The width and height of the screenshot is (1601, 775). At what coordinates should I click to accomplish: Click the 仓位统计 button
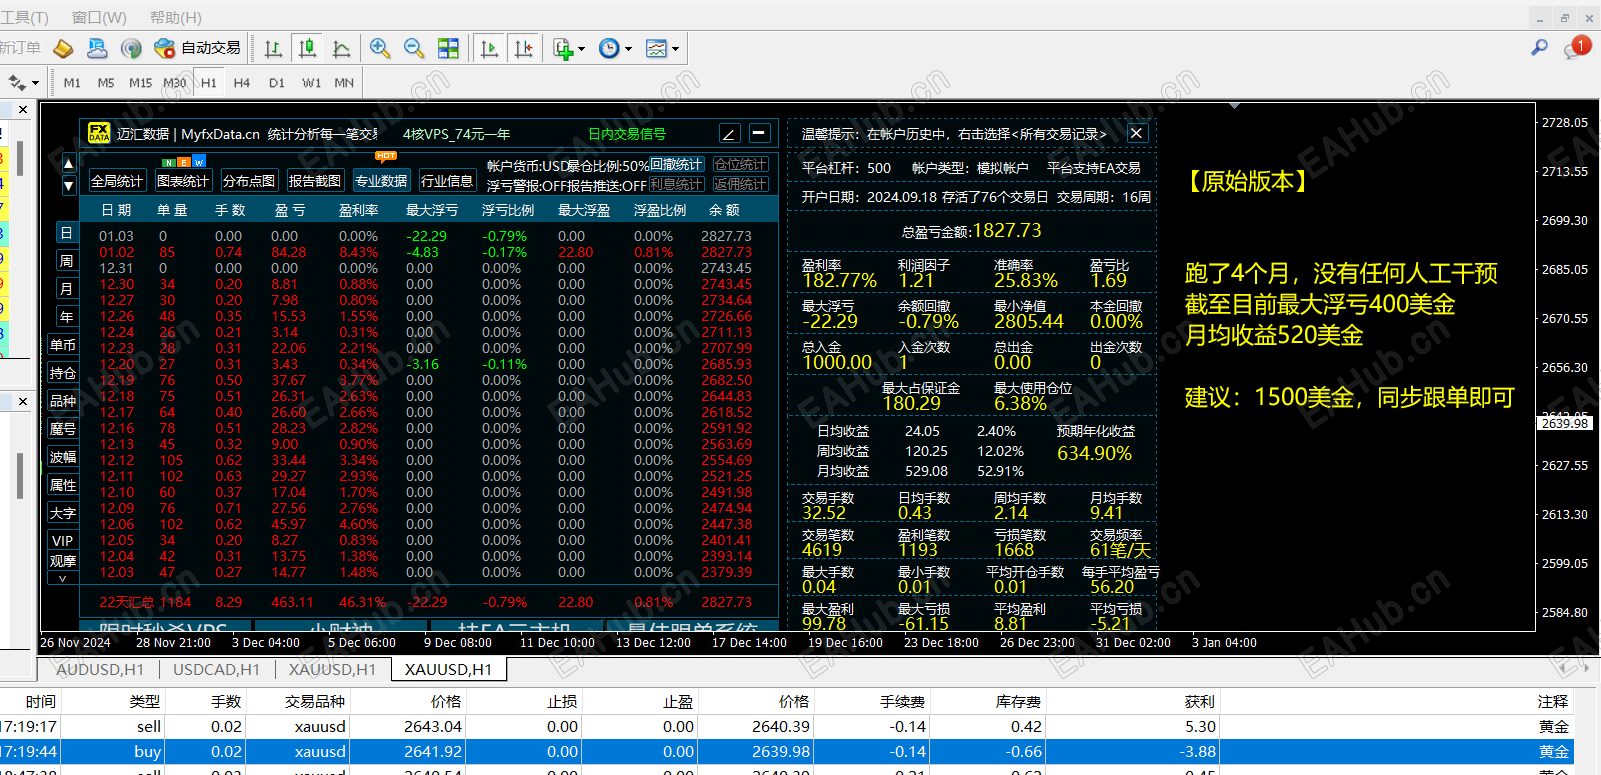pyautogui.click(x=741, y=165)
